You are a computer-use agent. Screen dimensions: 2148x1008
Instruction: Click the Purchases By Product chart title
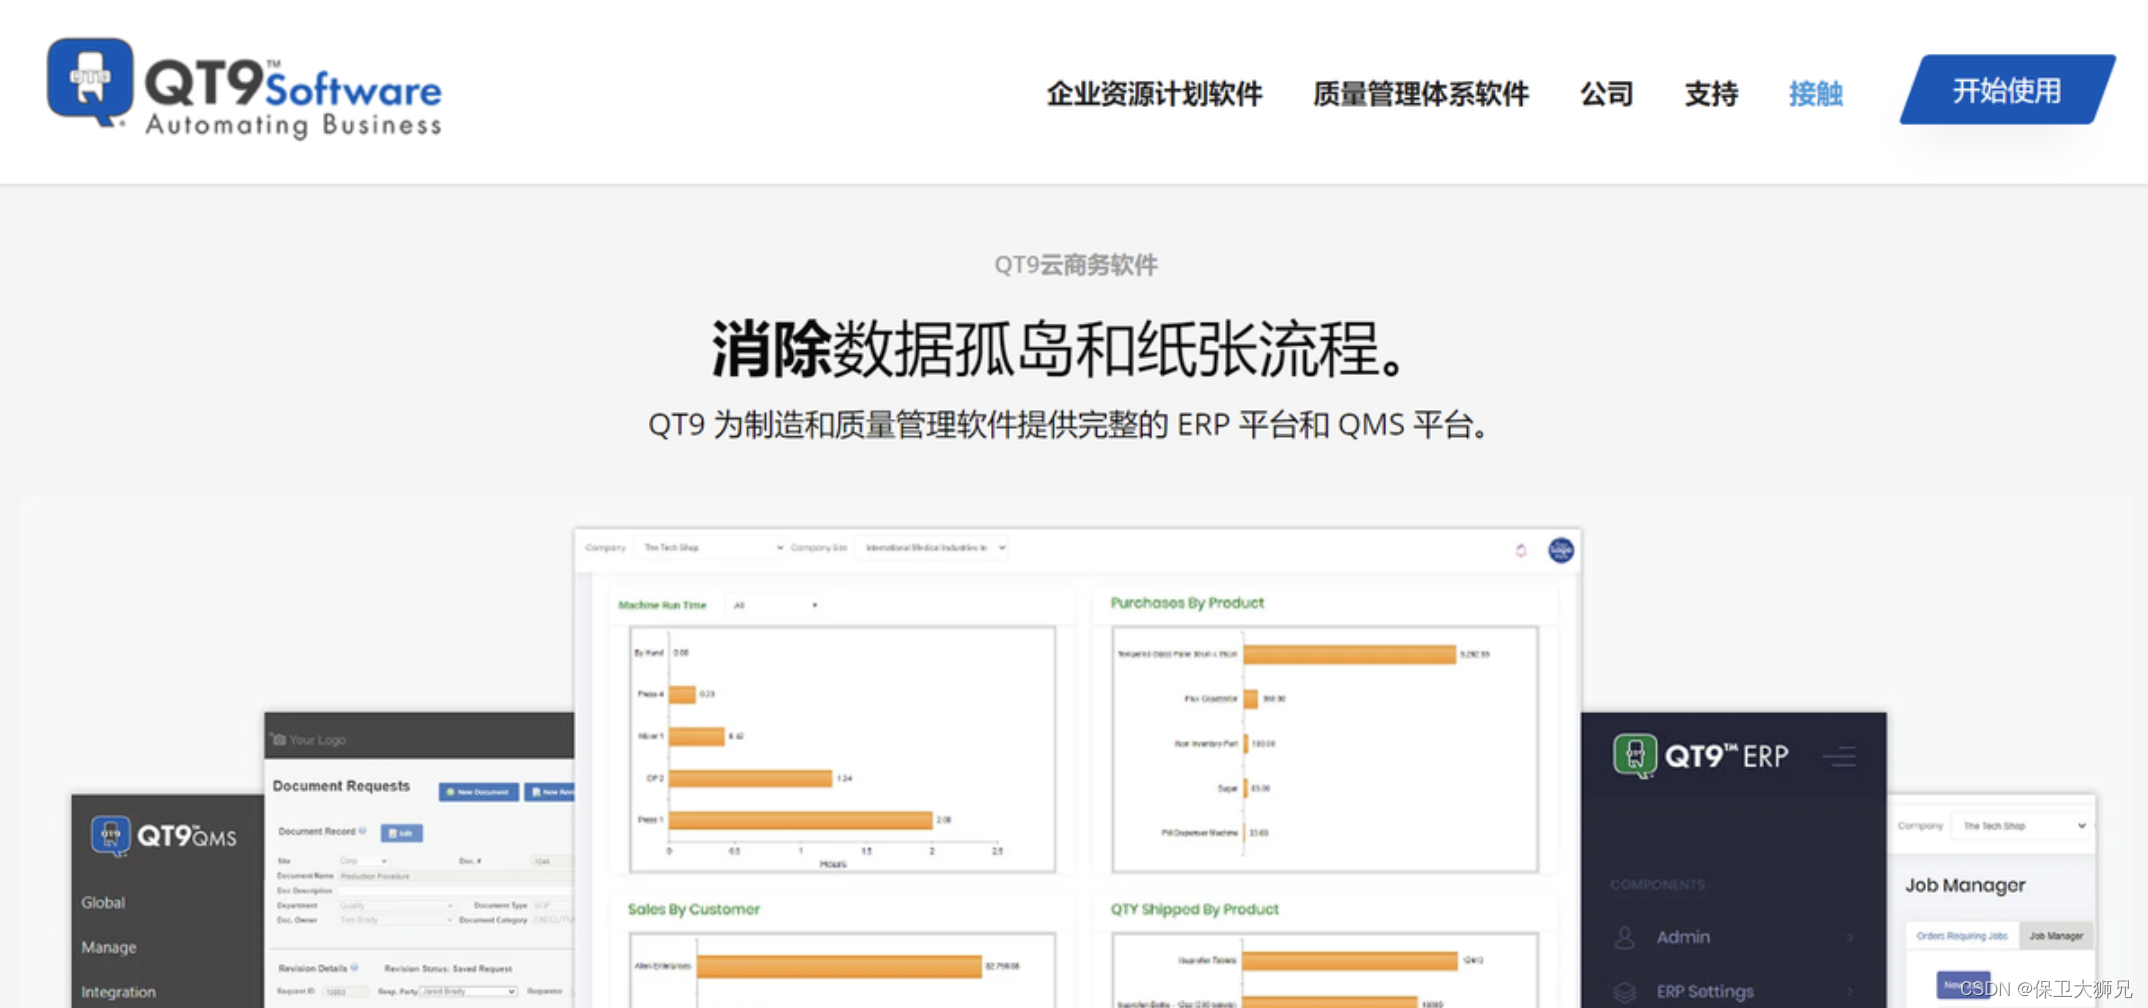[1187, 603]
